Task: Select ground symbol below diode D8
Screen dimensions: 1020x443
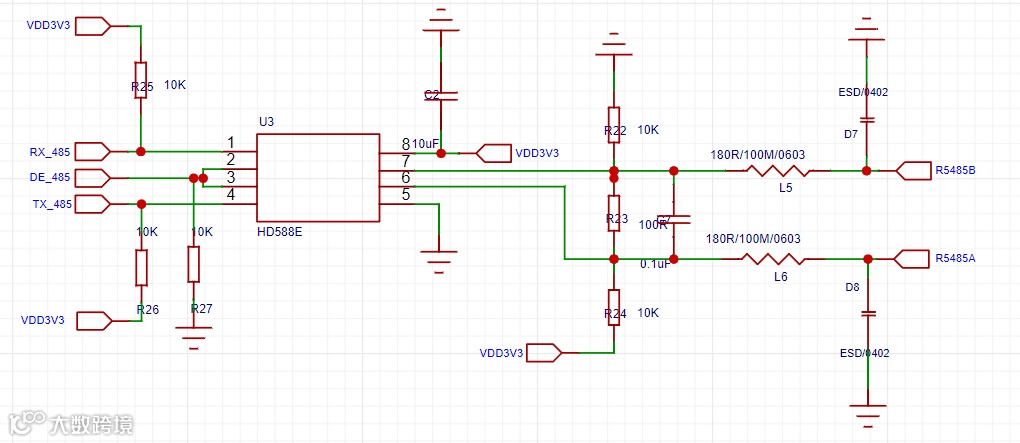Action: [x=867, y=414]
